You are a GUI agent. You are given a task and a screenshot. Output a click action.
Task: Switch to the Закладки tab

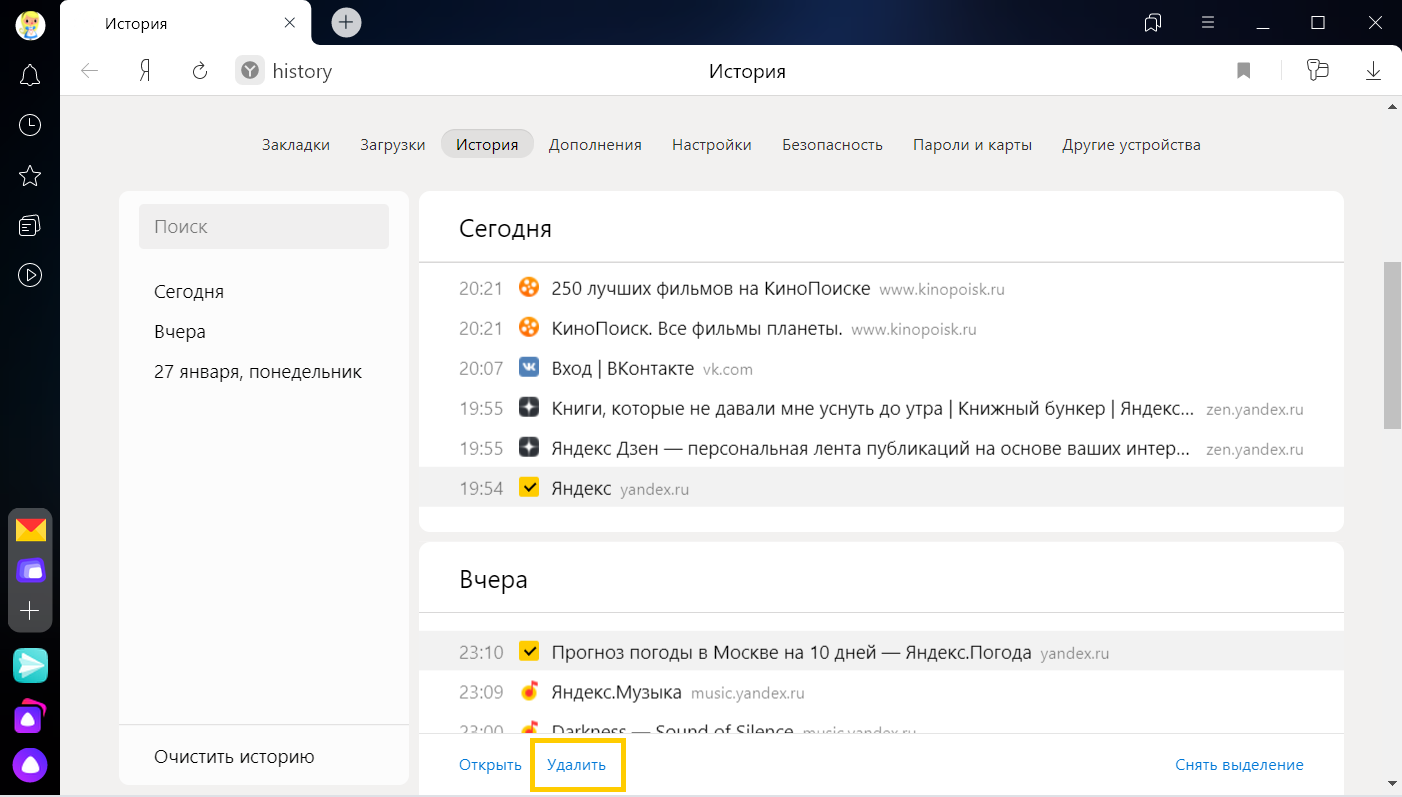(x=296, y=144)
